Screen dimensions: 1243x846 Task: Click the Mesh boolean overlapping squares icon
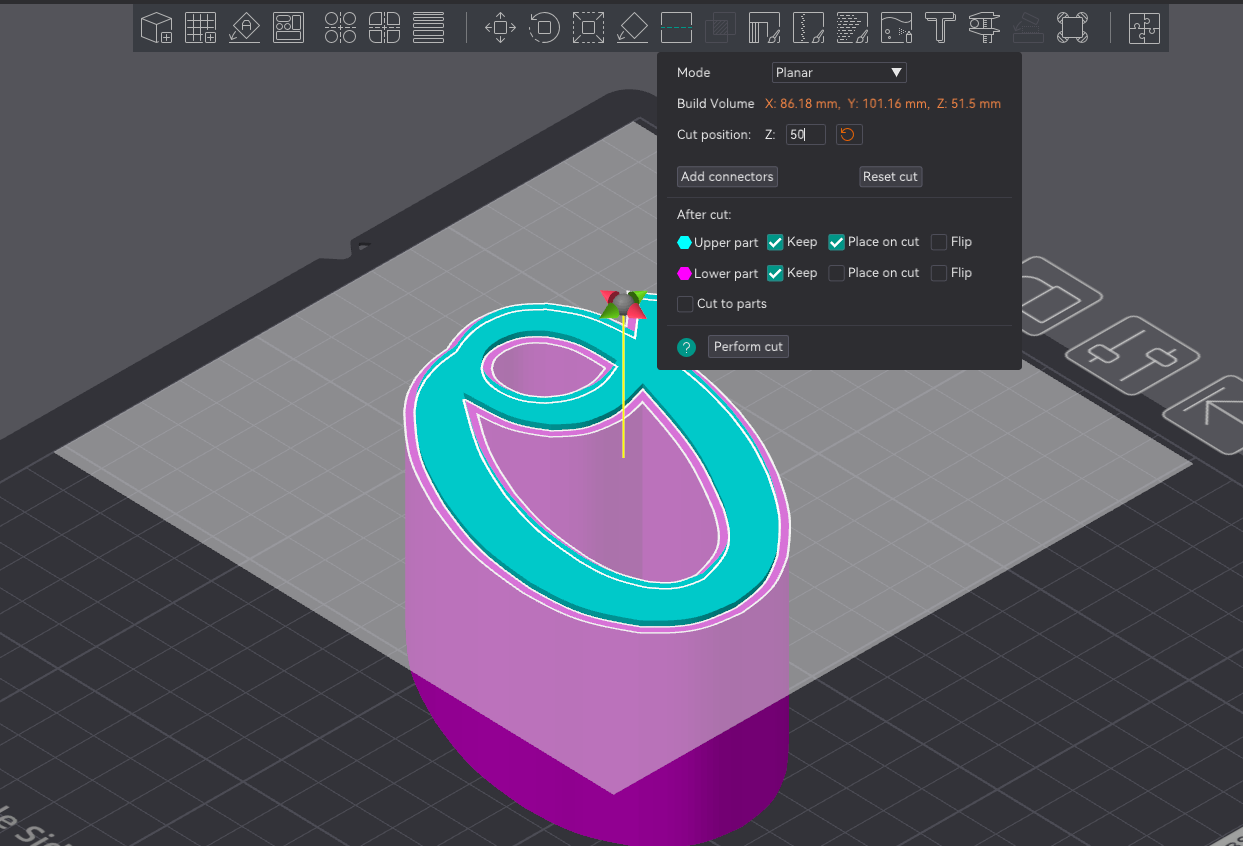coord(720,27)
